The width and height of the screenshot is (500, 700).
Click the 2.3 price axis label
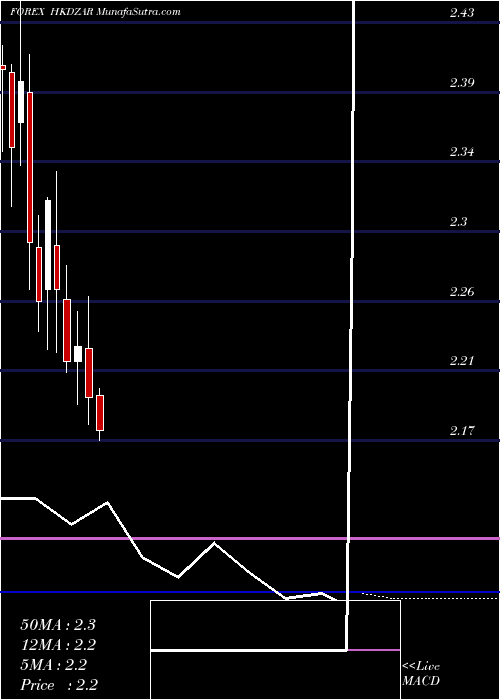pos(458,221)
